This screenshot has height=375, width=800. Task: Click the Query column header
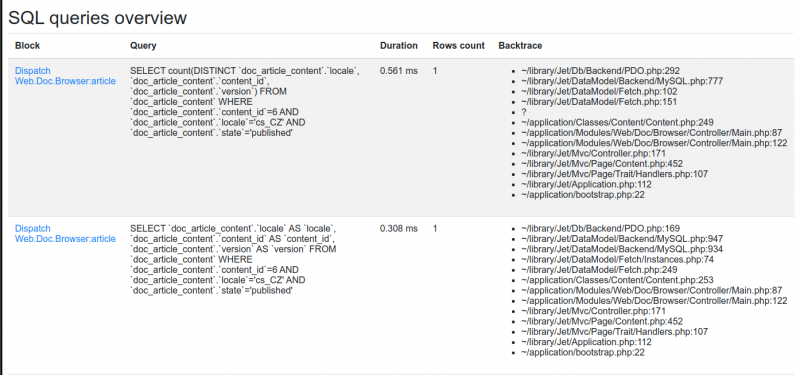143,45
